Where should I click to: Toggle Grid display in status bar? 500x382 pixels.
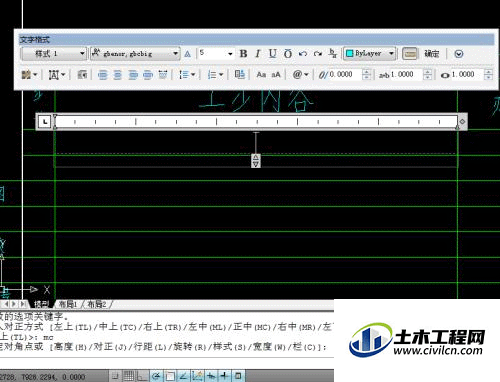(129, 376)
